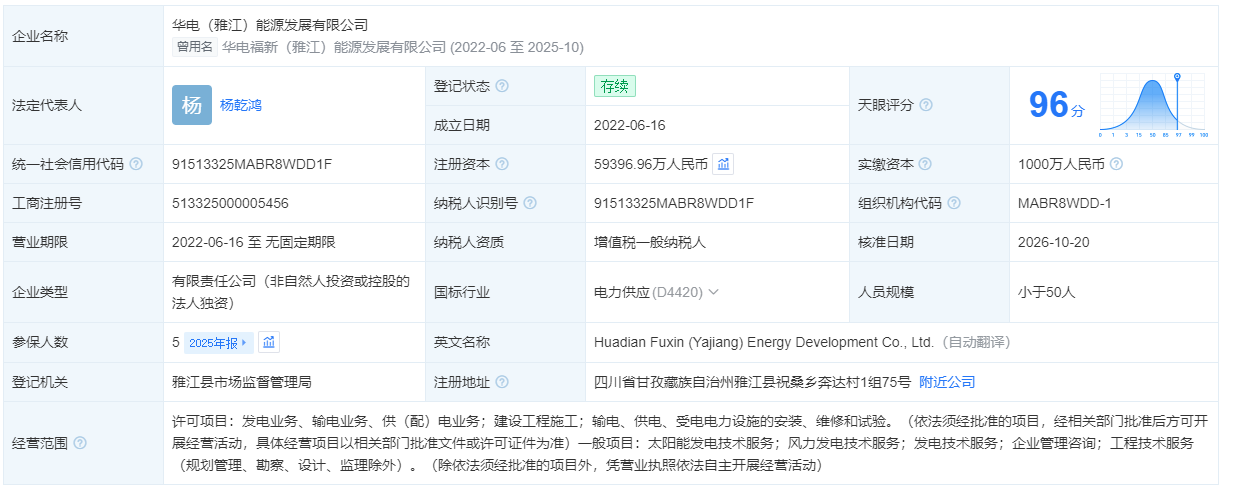Click registered capital 59396.96万人民币

pos(651,164)
